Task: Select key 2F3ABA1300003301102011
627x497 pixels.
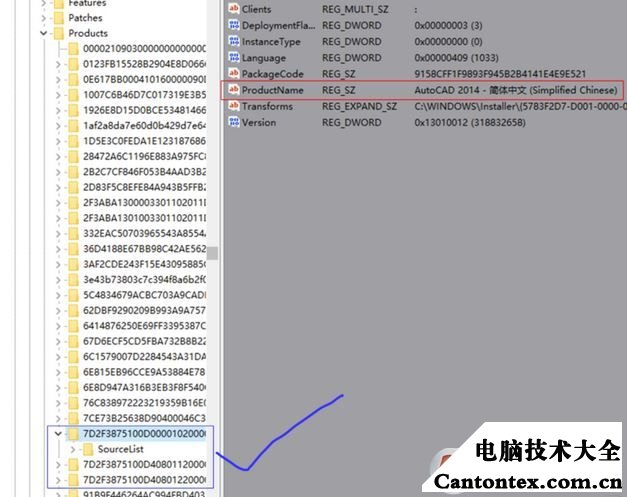Action: coord(144,202)
